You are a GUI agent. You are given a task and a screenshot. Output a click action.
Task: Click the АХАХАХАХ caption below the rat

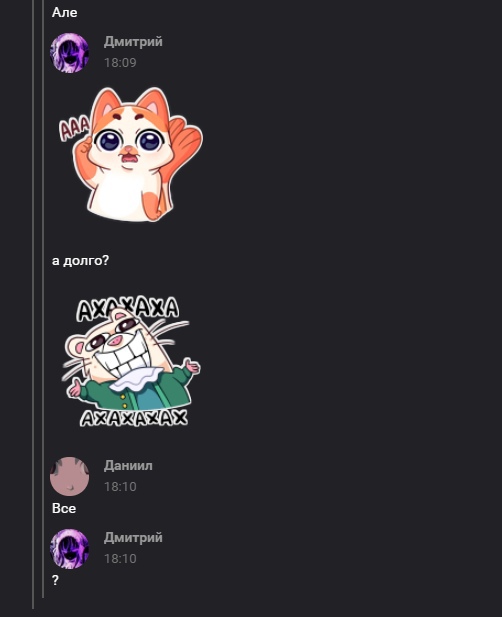coord(134,419)
